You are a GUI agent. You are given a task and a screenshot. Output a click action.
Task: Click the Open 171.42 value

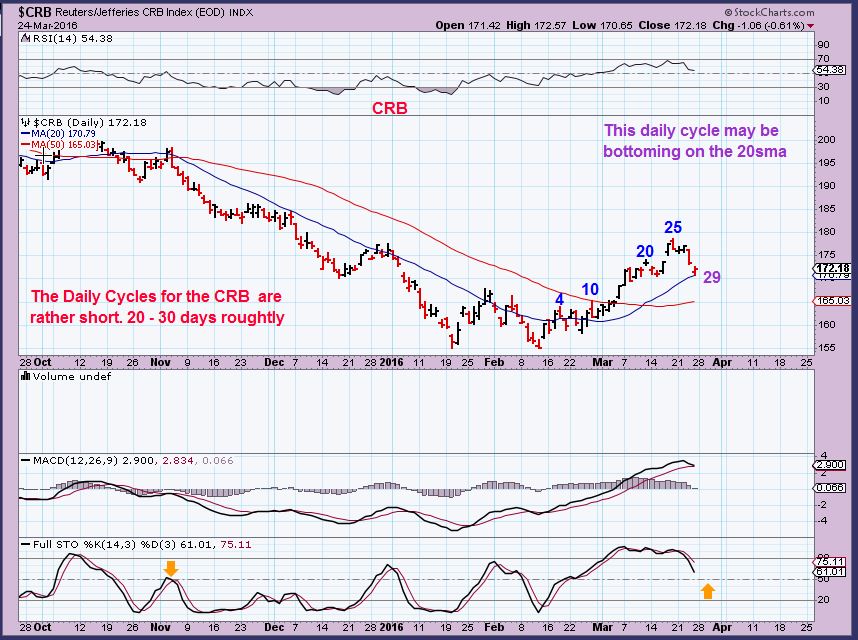pyautogui.click(x=468, y=25)
